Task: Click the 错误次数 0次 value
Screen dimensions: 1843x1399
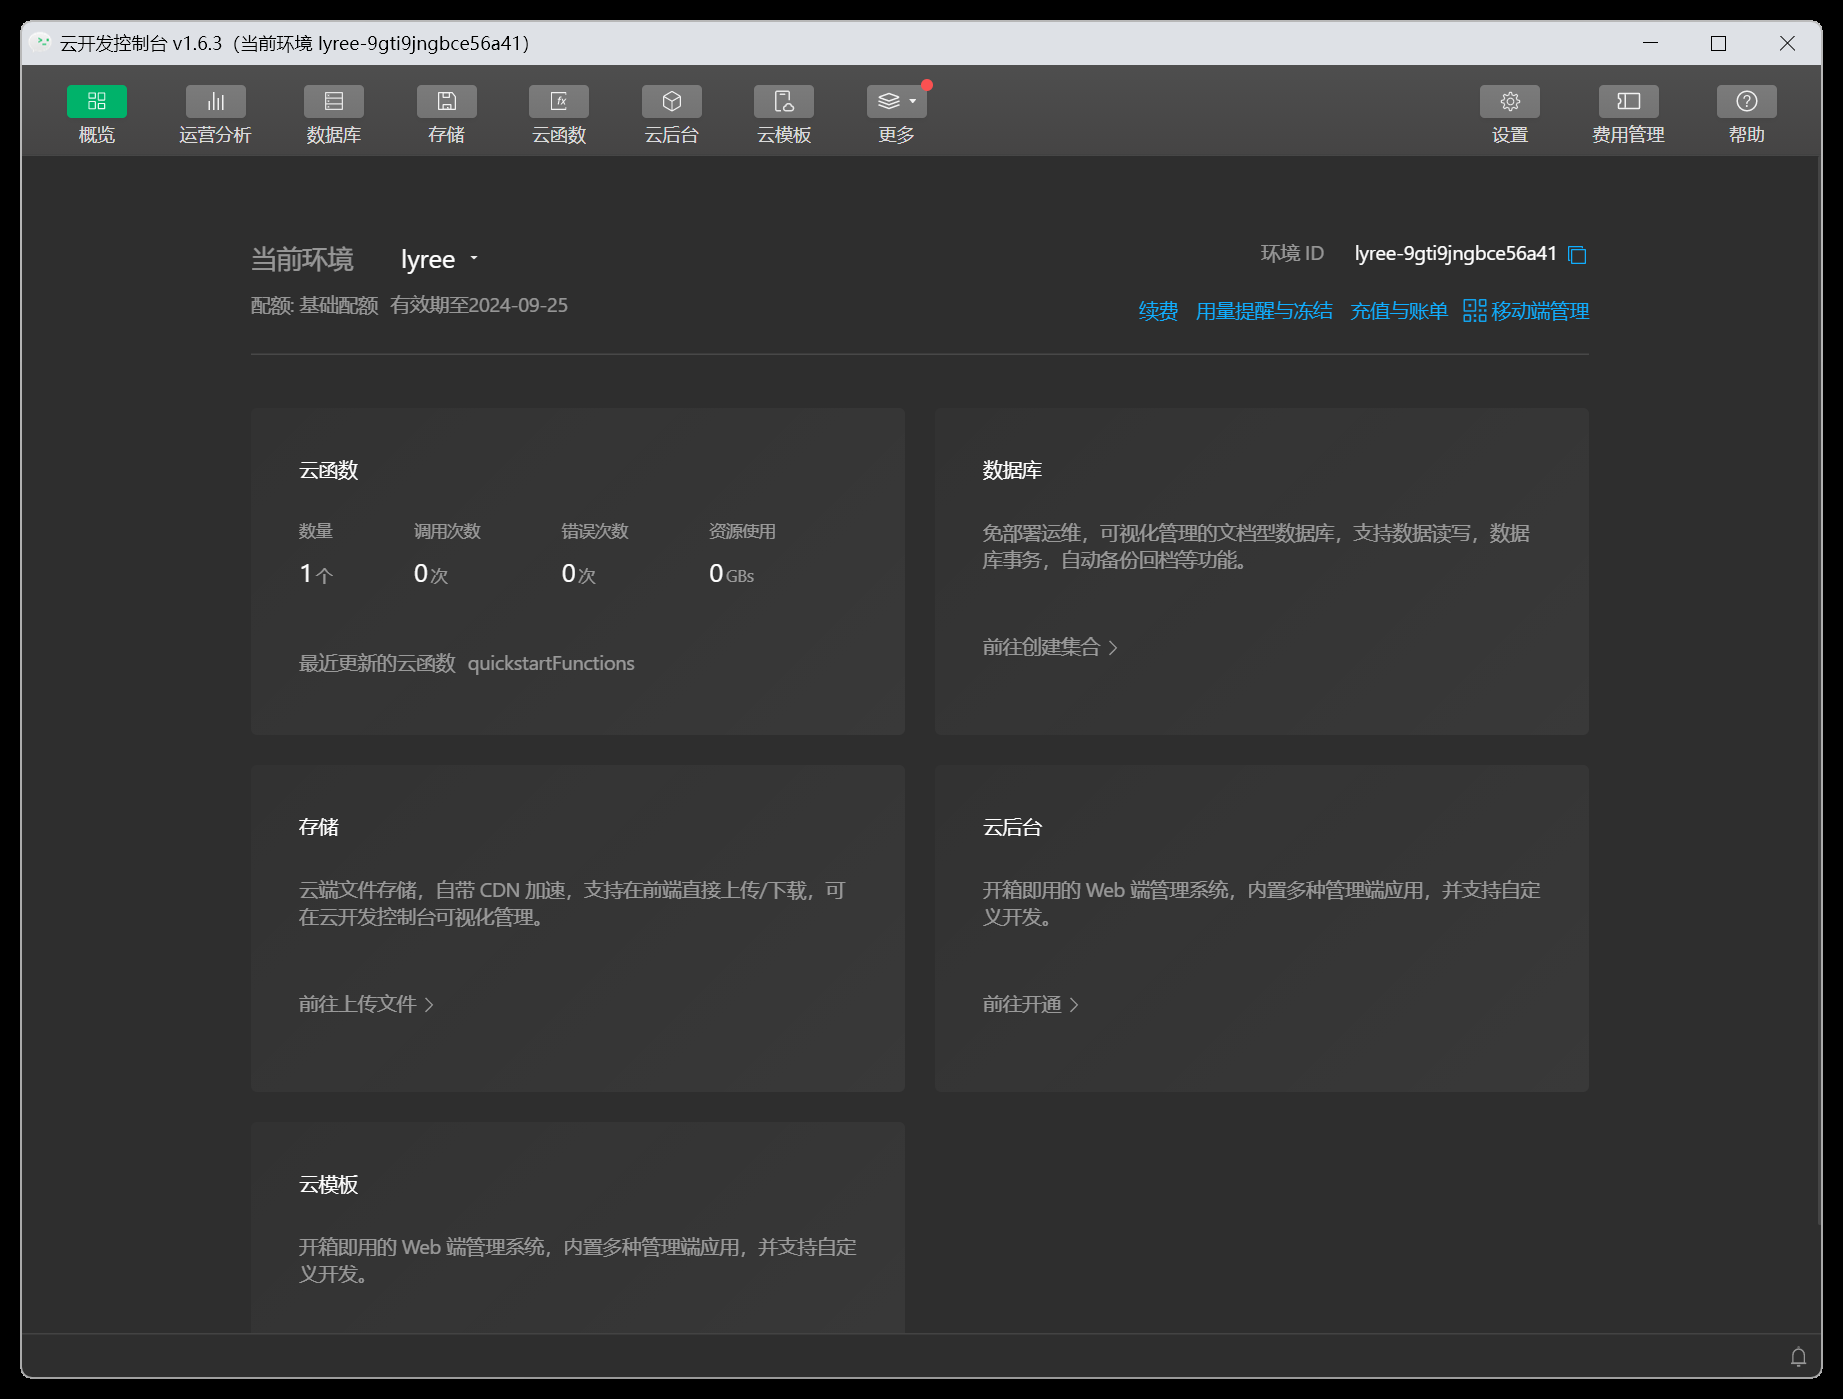Action: (x=578, y=573)
